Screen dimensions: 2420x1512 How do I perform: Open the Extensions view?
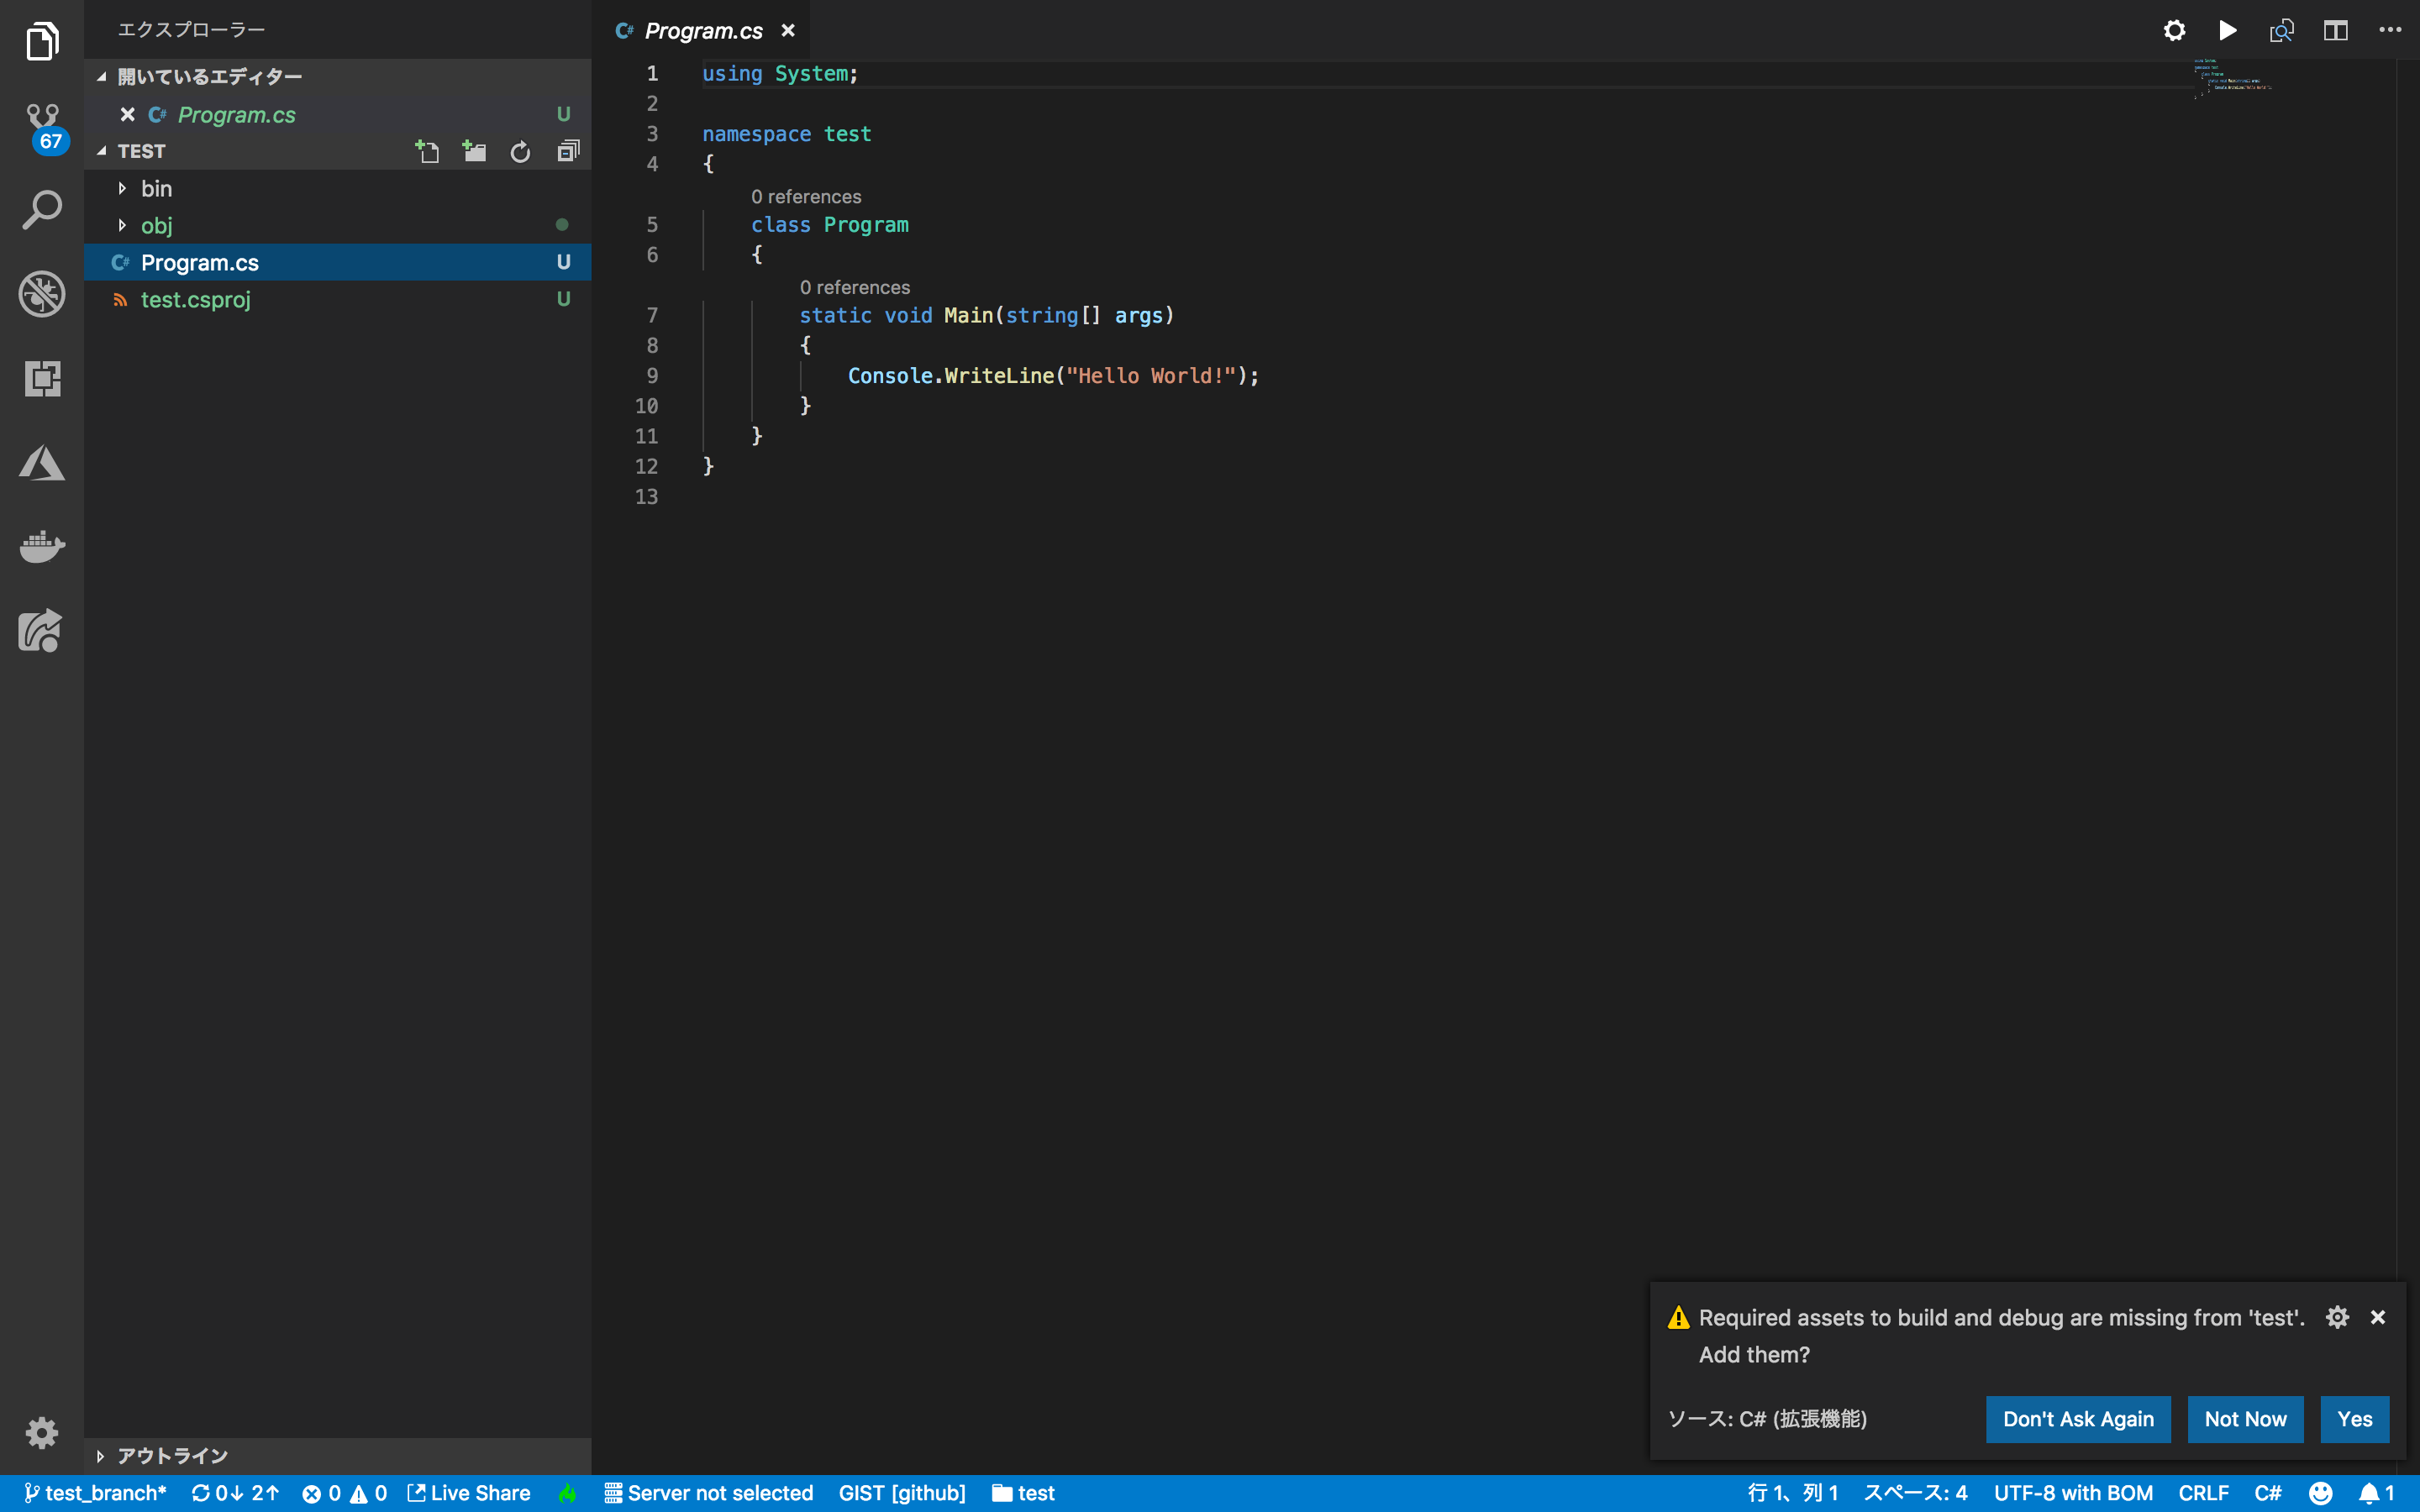coord(42,378)
